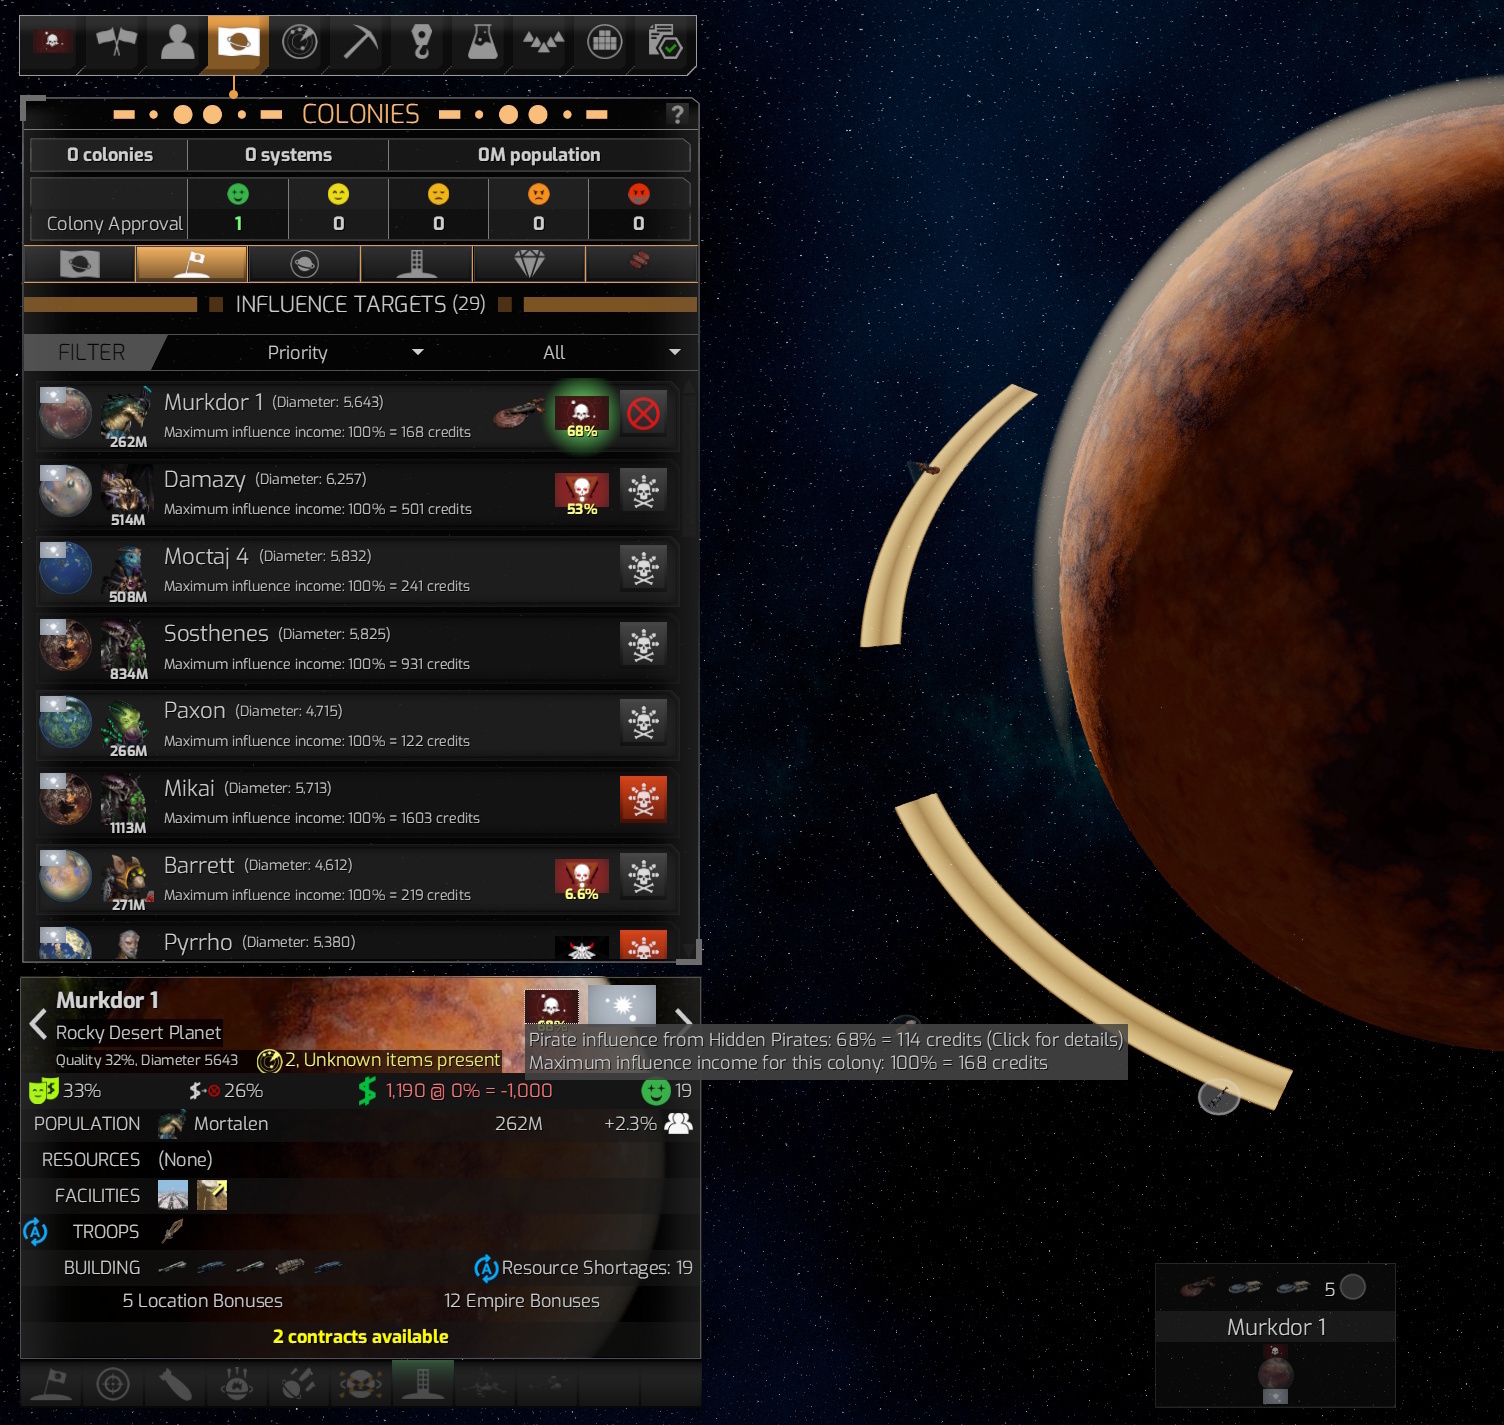
Task: Open the construction crane hook panel
Action: (x=422, y=43)
